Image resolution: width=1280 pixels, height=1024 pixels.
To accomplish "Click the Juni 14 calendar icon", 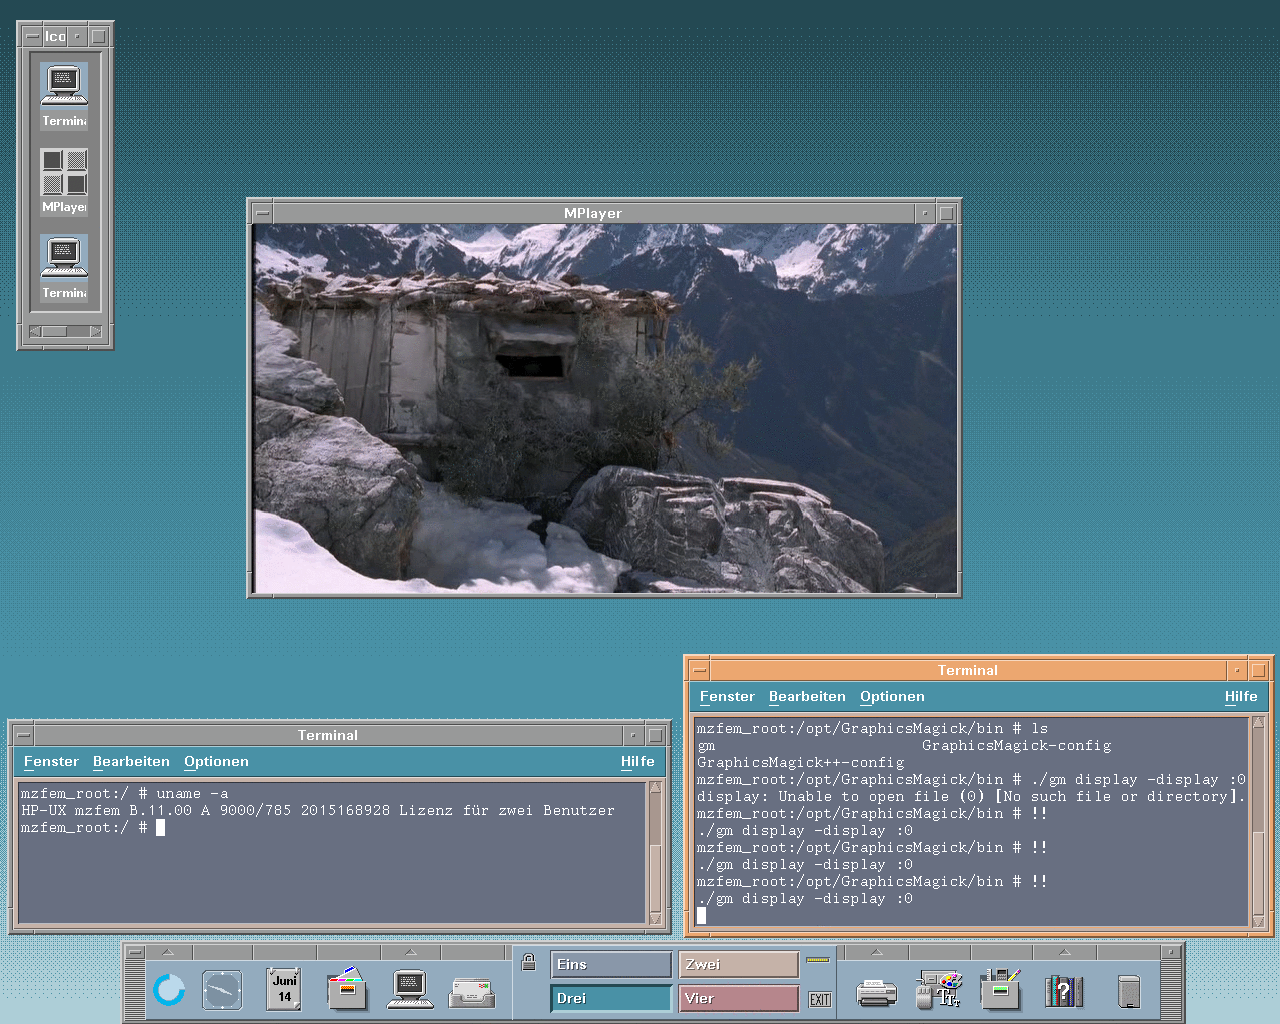I will 285,989.
